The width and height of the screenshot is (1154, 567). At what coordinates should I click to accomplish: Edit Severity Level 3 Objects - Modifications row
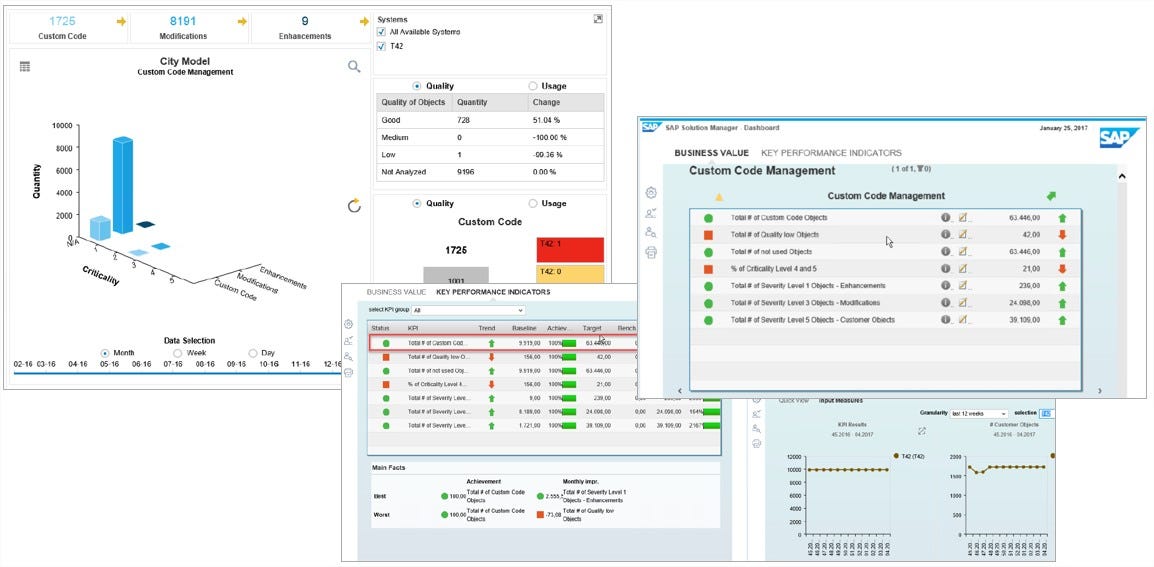[x=963, y=303]
